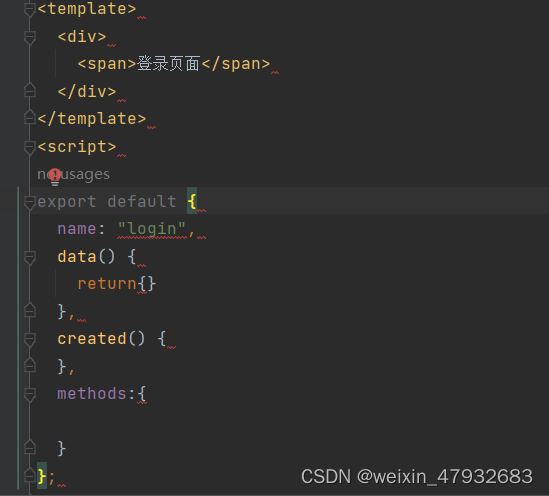Click fold marker at closing template tag

[30, 118]
